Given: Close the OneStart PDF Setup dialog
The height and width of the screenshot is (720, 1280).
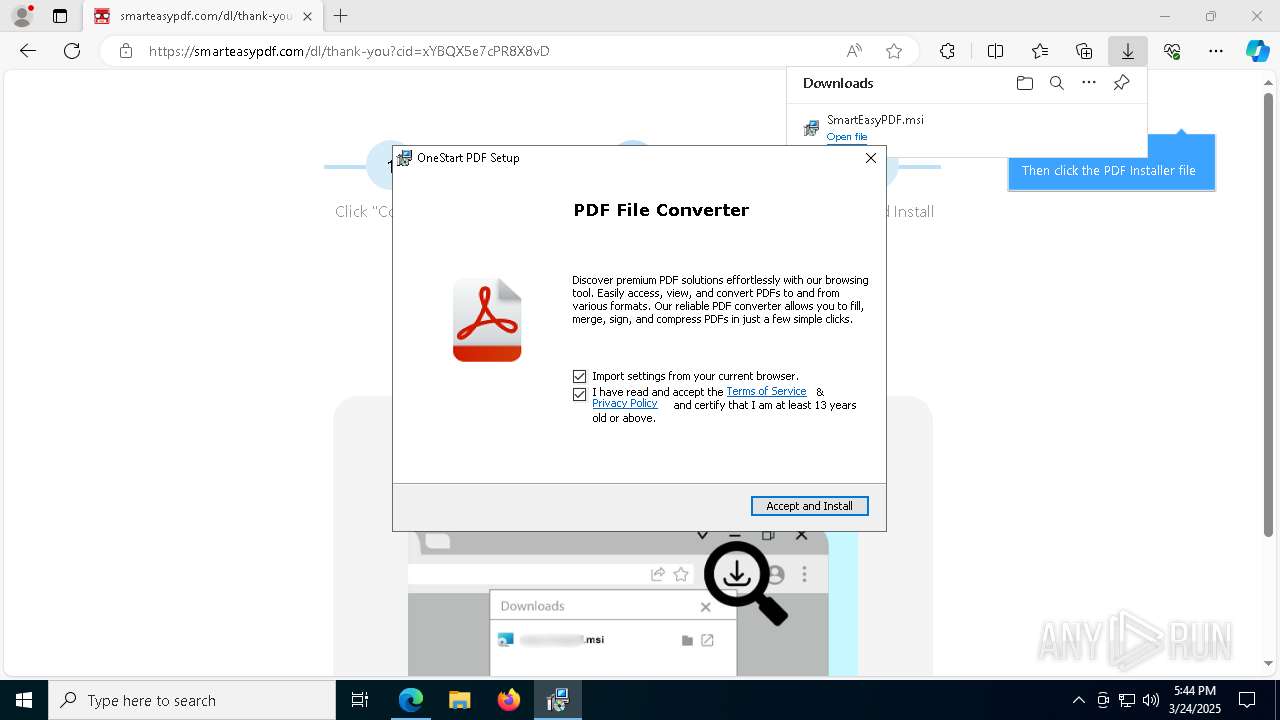Looking at the screenshot, I should pos(870,158).
